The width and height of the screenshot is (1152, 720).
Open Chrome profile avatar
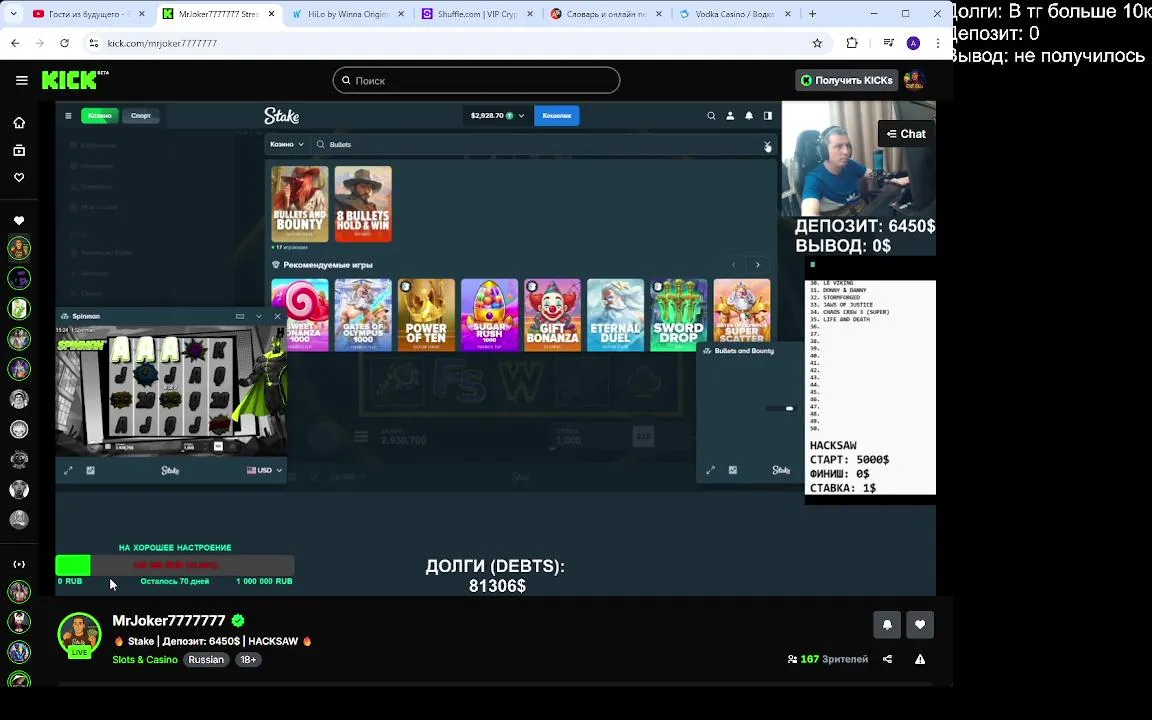913,43
